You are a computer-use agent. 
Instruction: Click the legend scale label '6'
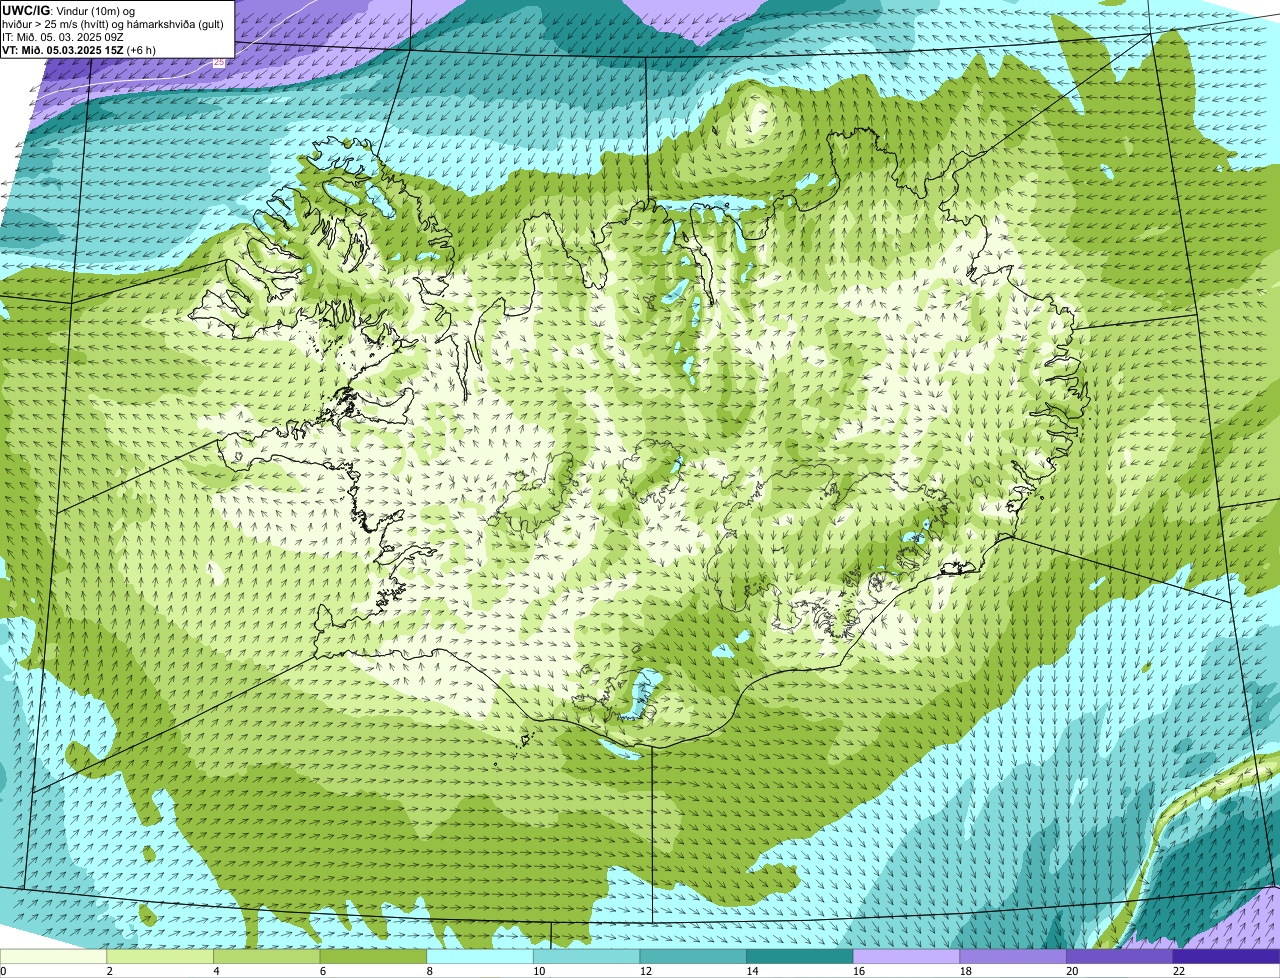pos(323,971)
